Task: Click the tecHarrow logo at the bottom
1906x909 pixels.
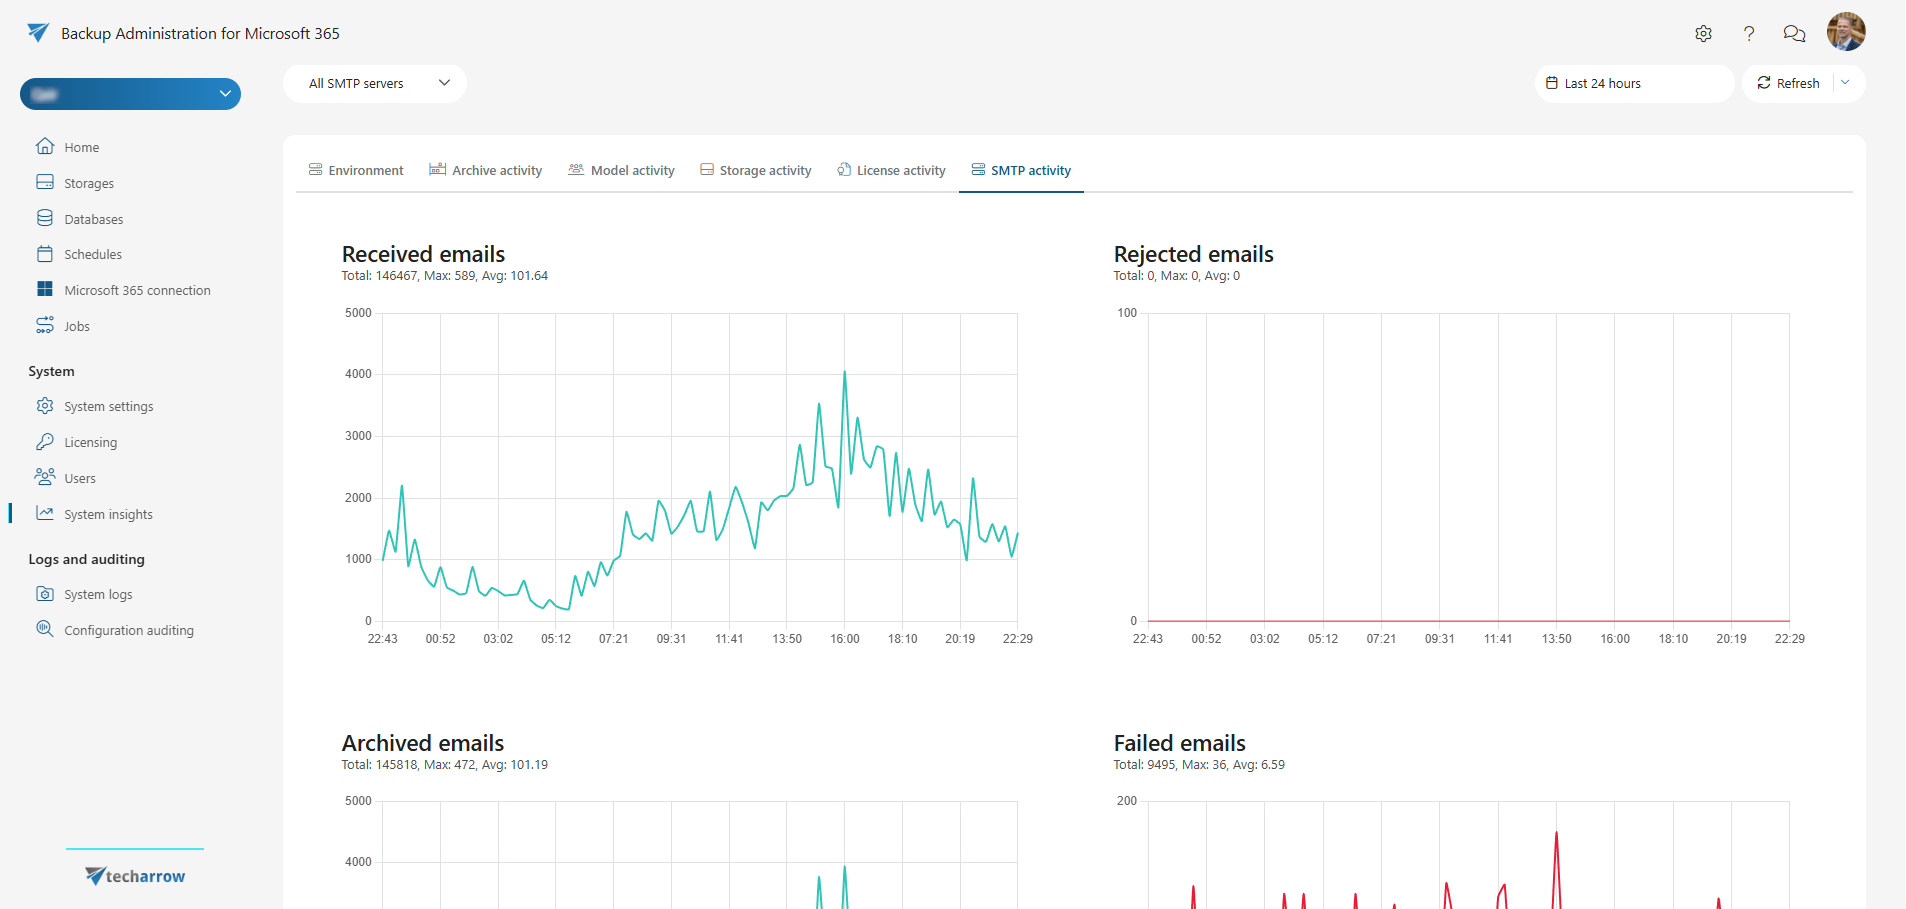Action: [x=134, y=876]
